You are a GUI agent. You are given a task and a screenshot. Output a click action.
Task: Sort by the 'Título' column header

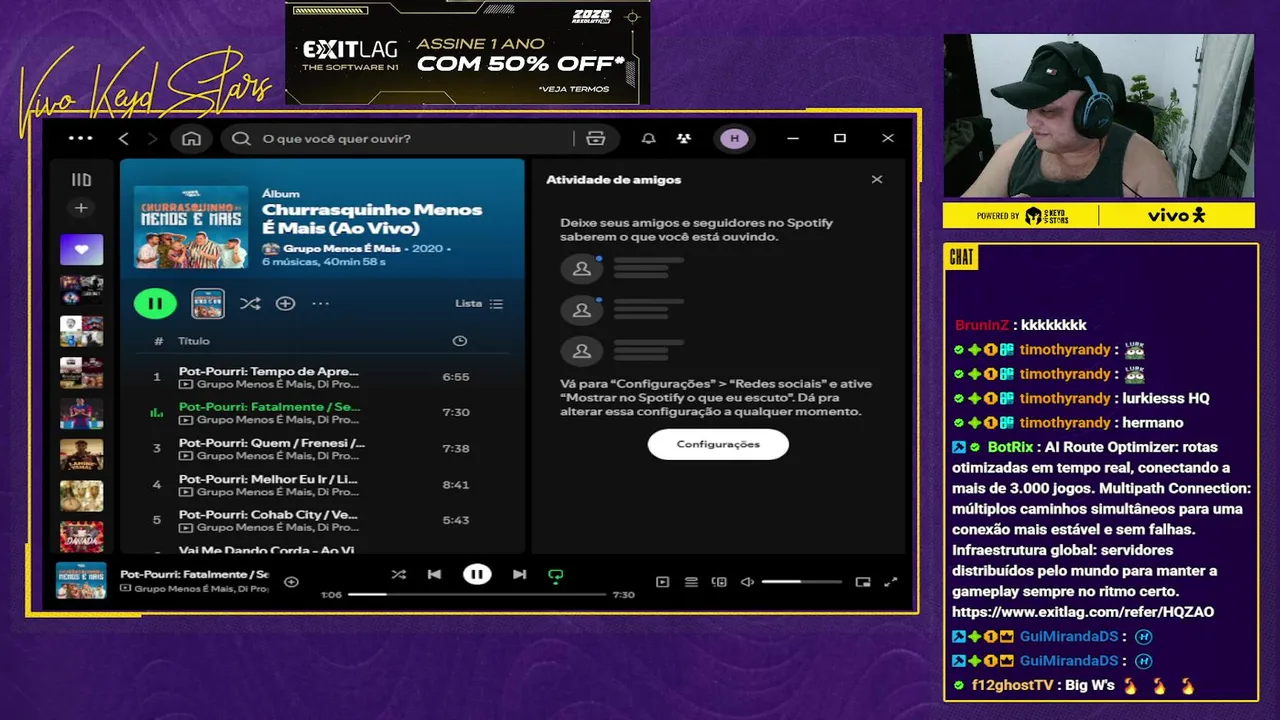pos(194,341)
